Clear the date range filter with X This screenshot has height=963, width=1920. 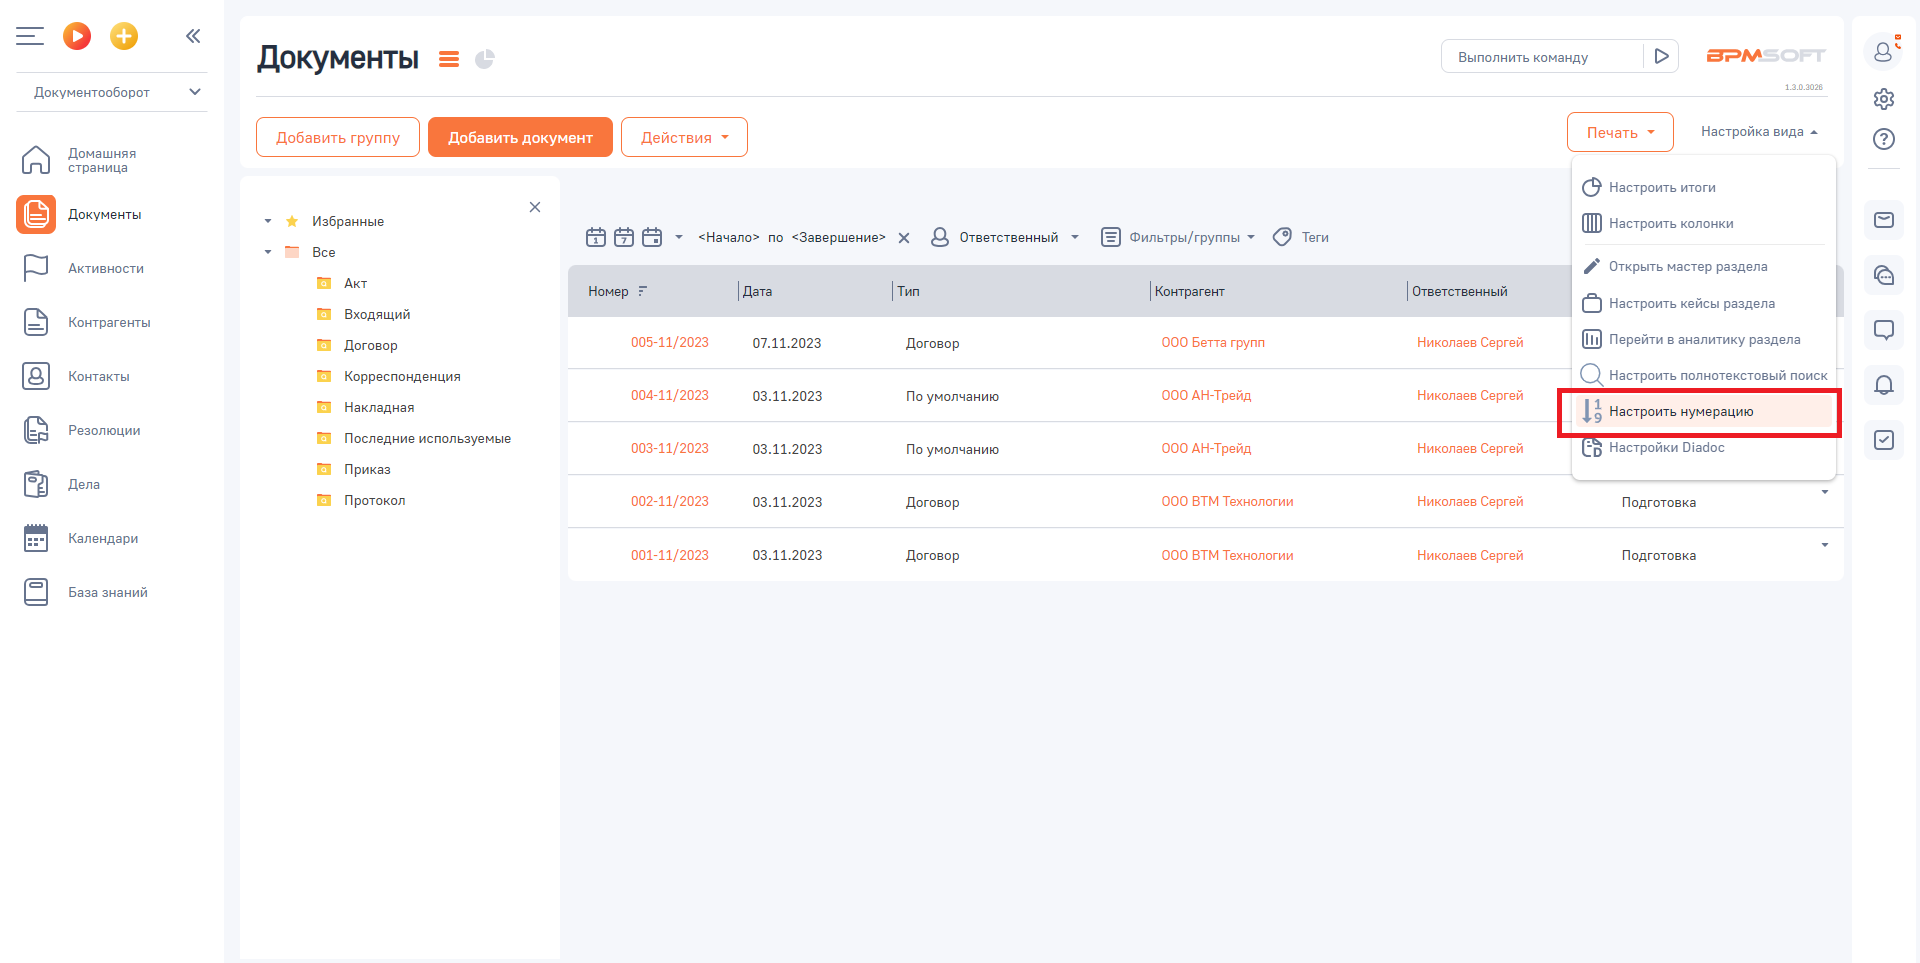pos(904,238)
